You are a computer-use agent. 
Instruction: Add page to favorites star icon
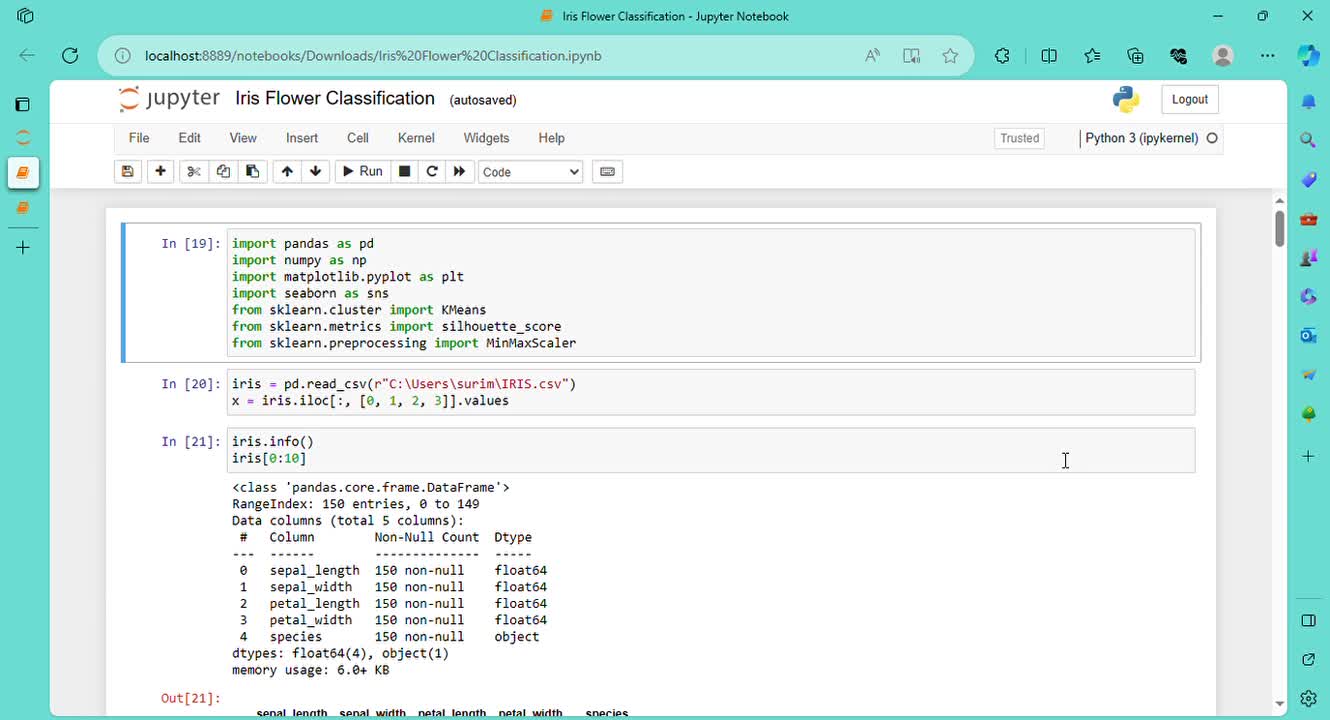950,56
